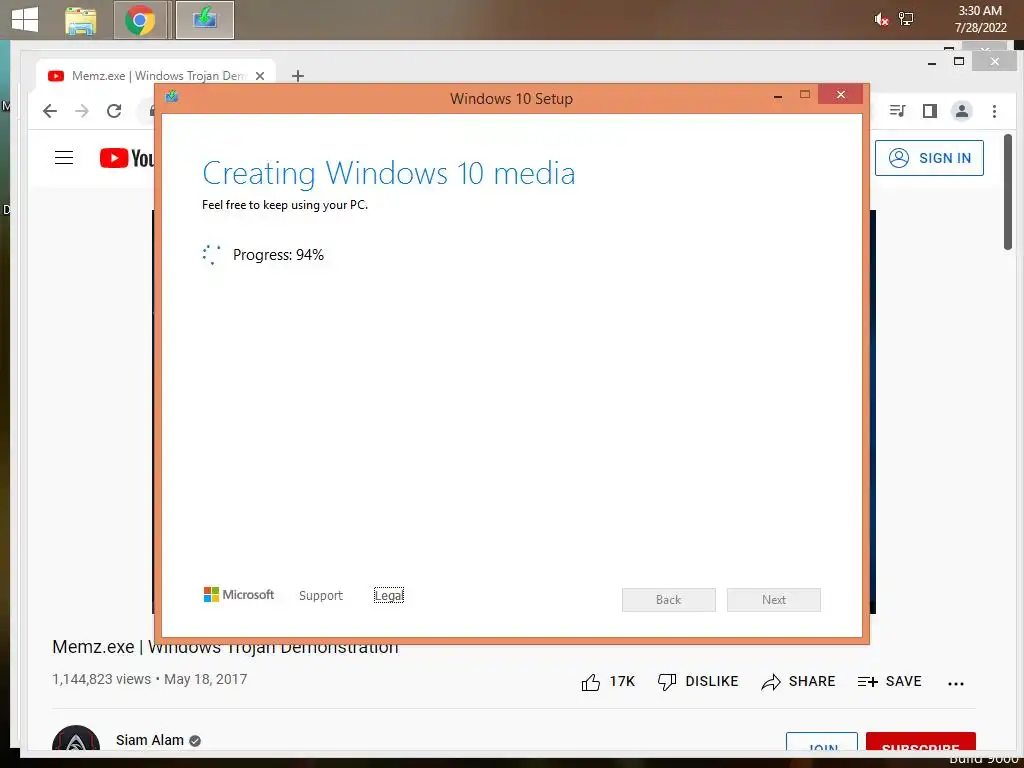Click the muted volume tray icon

coord(881,20)
